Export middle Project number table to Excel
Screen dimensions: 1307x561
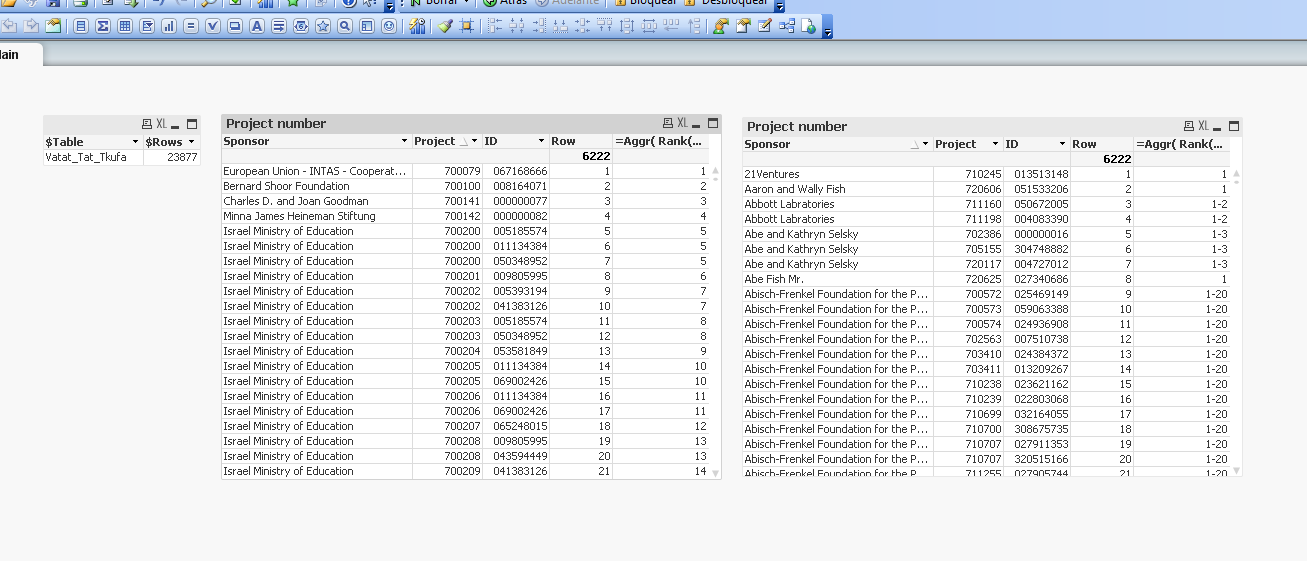tap(682, 123)
